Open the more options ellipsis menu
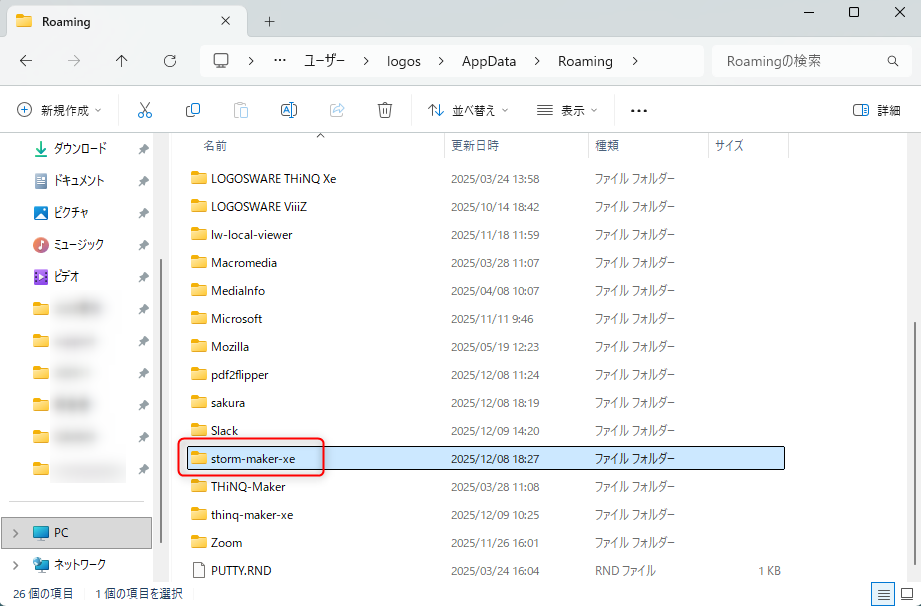 pos(639,110)
